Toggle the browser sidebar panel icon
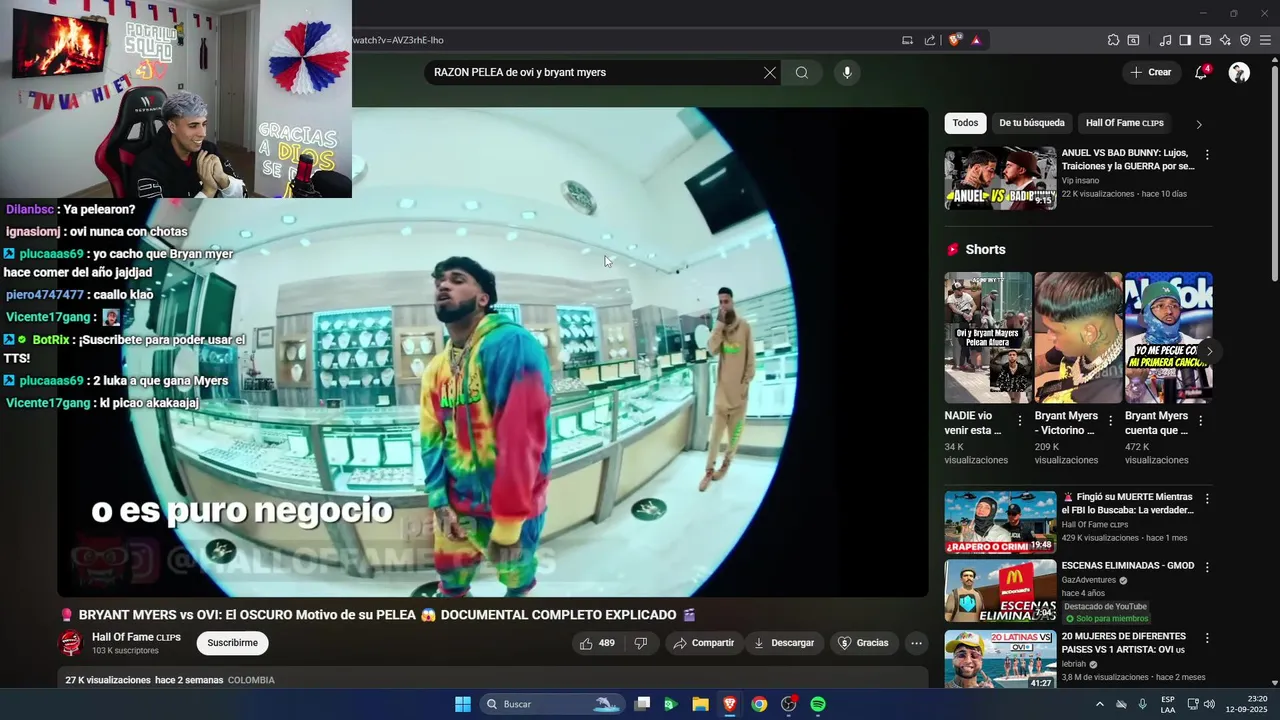Image resolution: width=1280 pixels, height=720 pixels. coord(1185,40)
